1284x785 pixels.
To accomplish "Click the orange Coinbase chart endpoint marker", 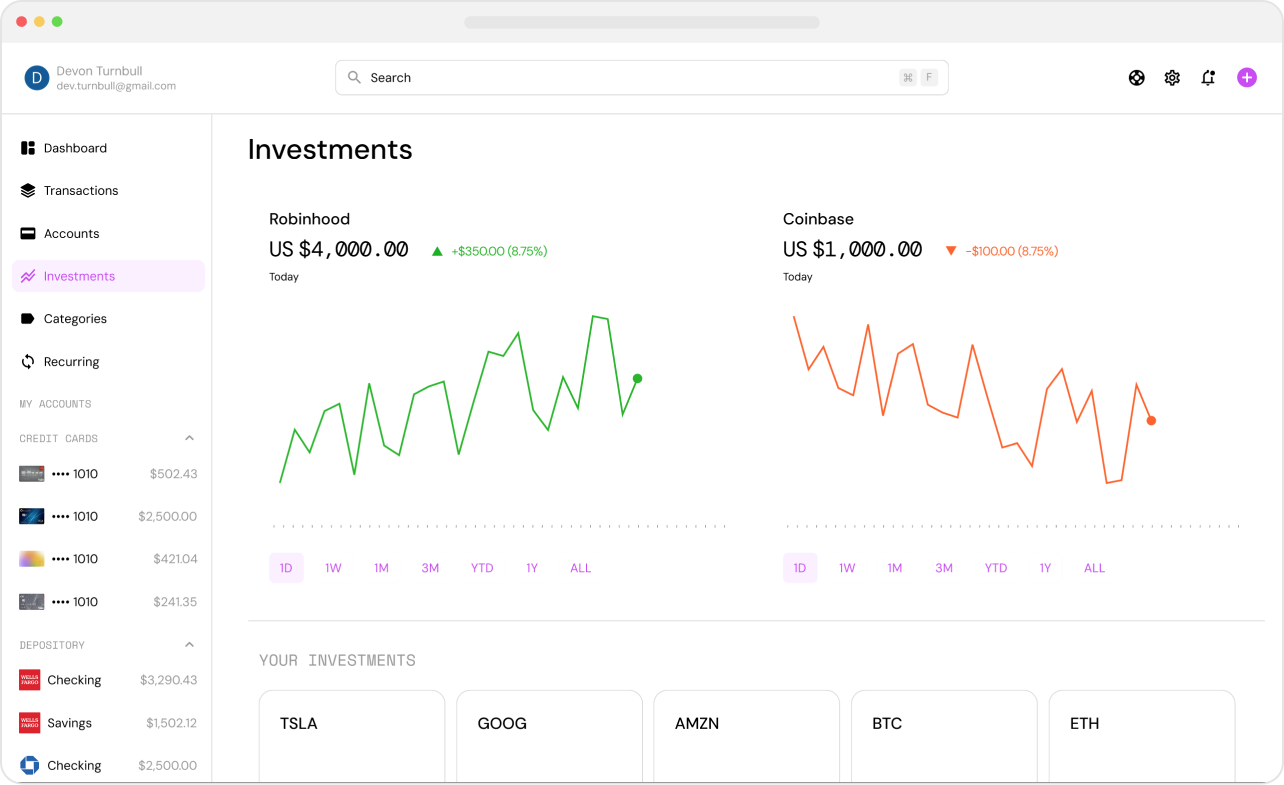I will [1151, 421].
